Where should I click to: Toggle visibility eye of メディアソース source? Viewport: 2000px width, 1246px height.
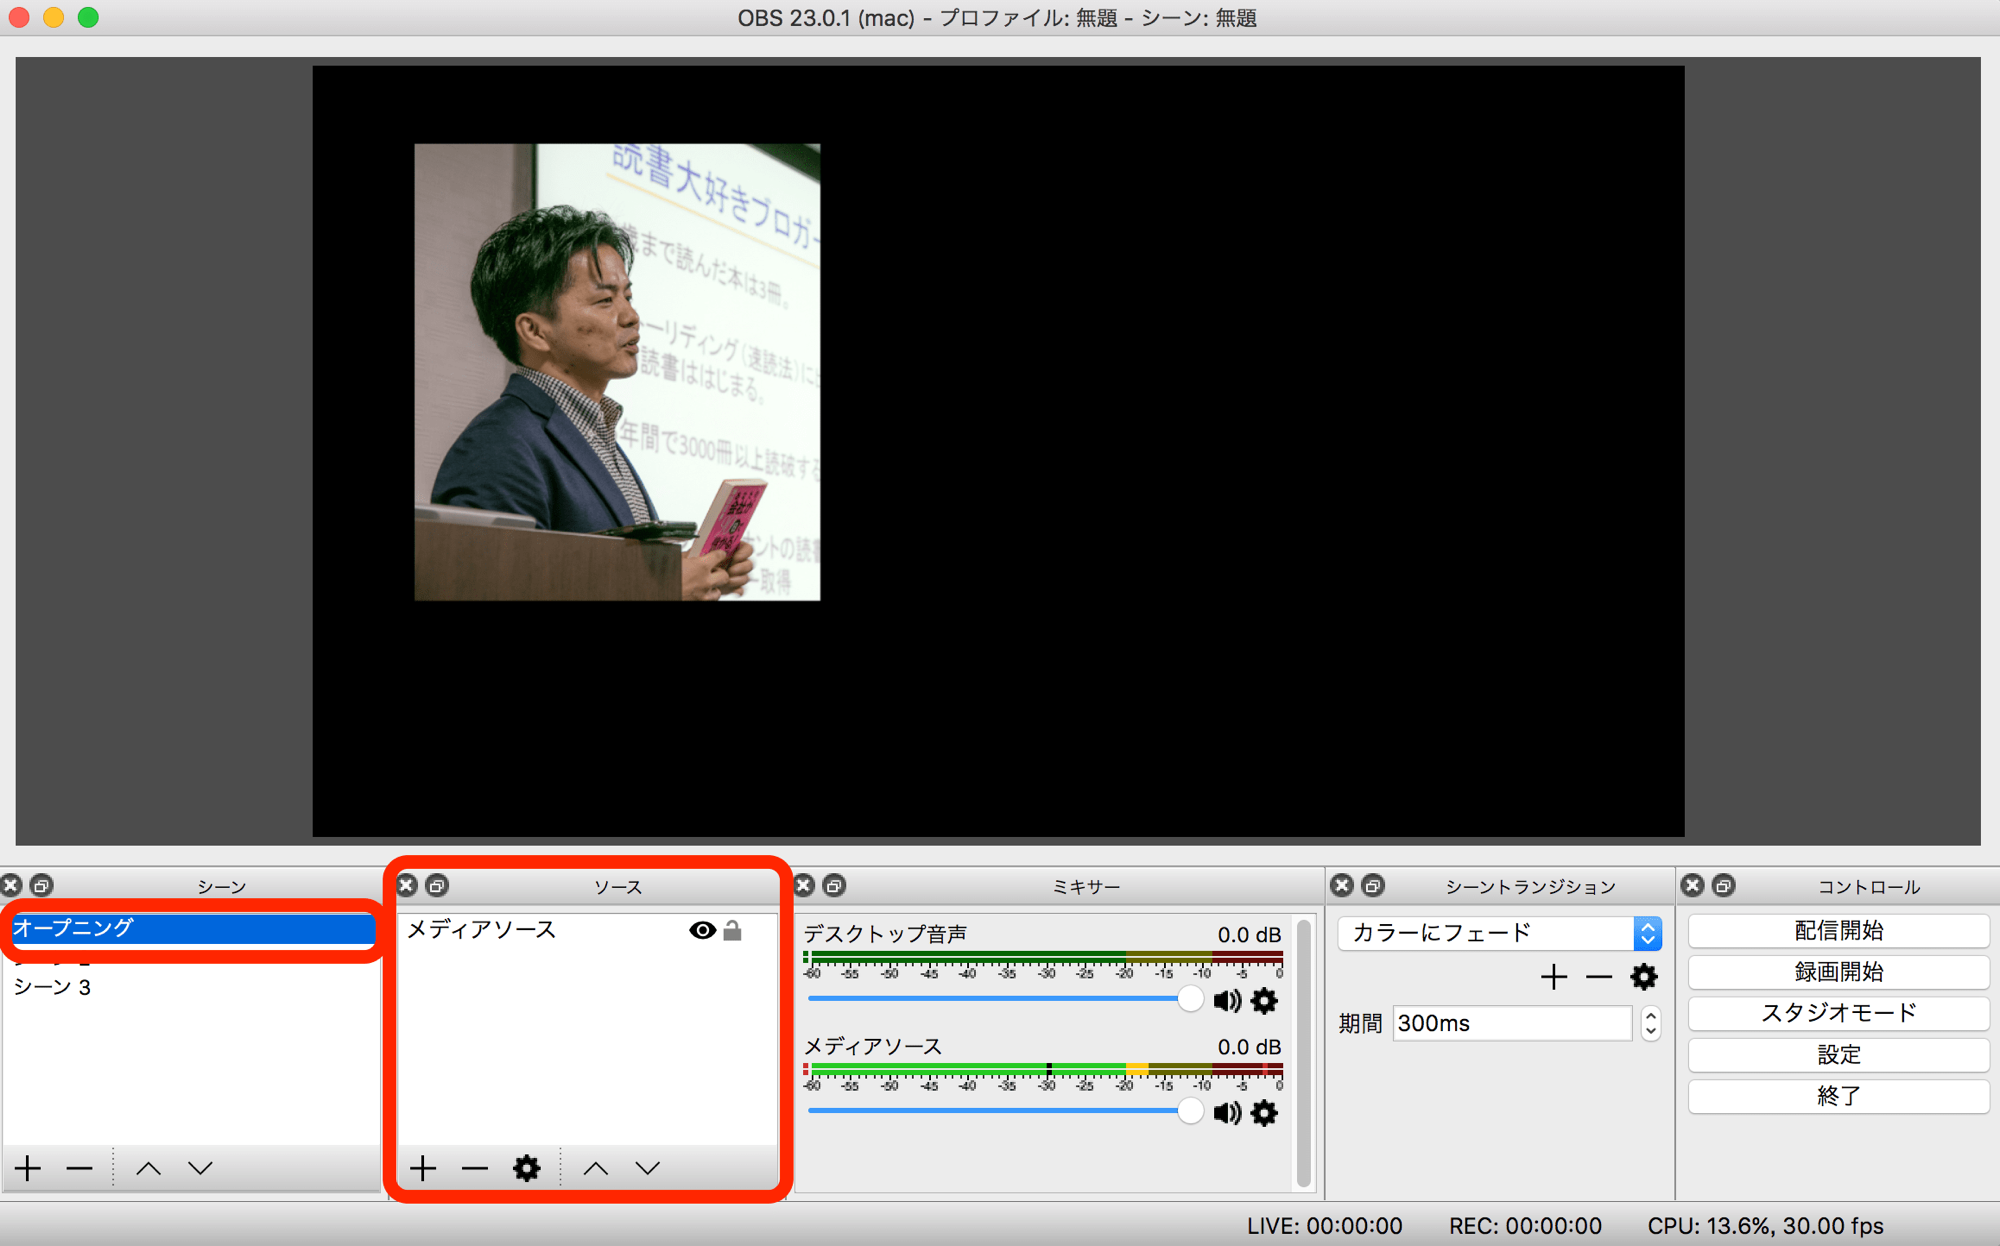coord(702,931)
